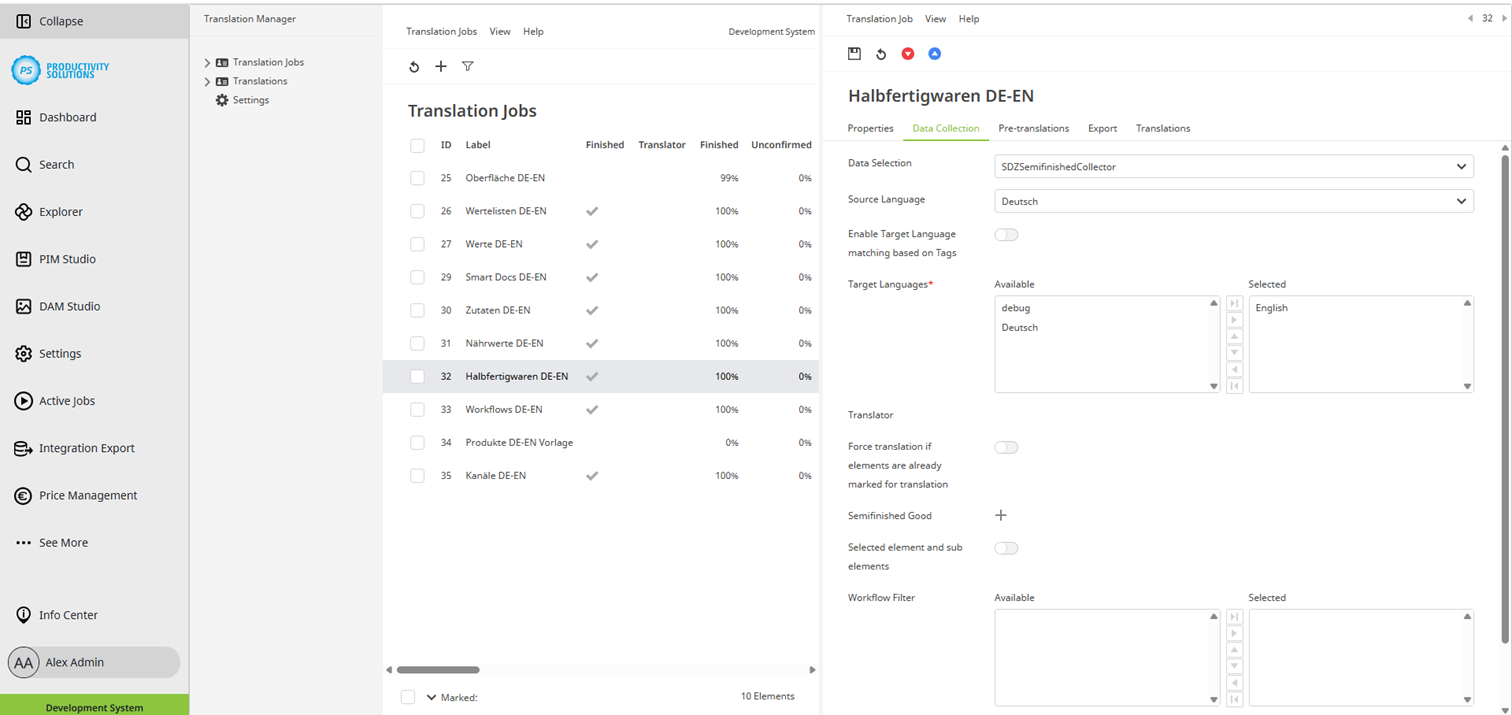Add a new translation job with plus icon

441,66
